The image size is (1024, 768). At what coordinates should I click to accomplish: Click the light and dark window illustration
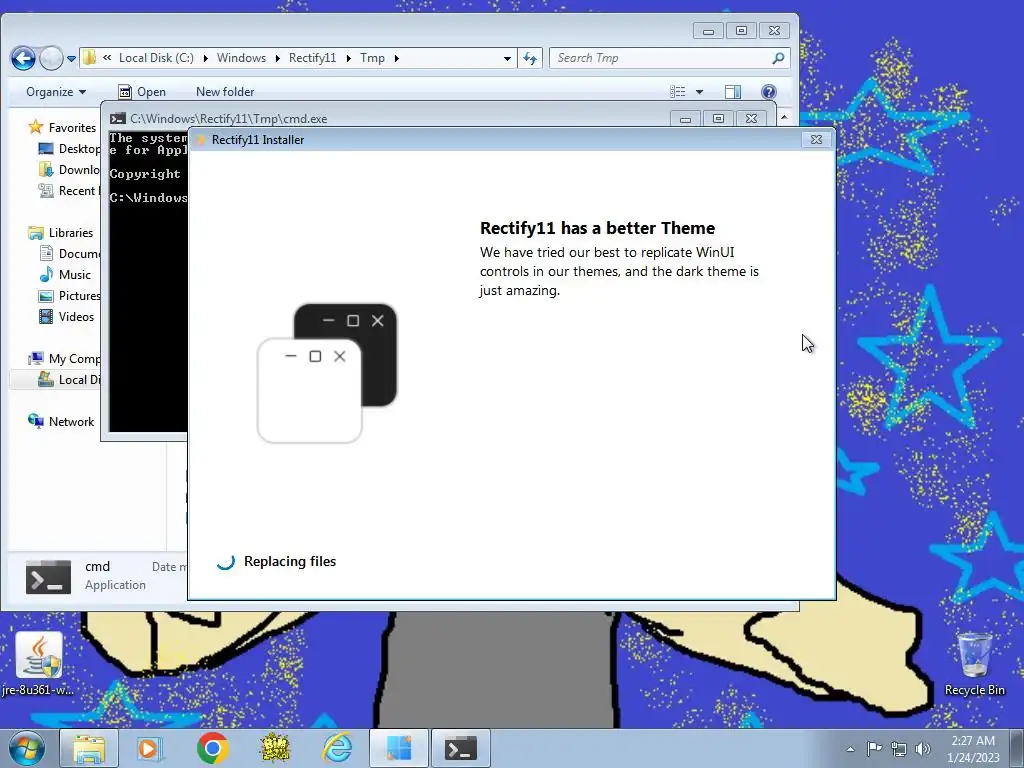(x=327, y=373)
